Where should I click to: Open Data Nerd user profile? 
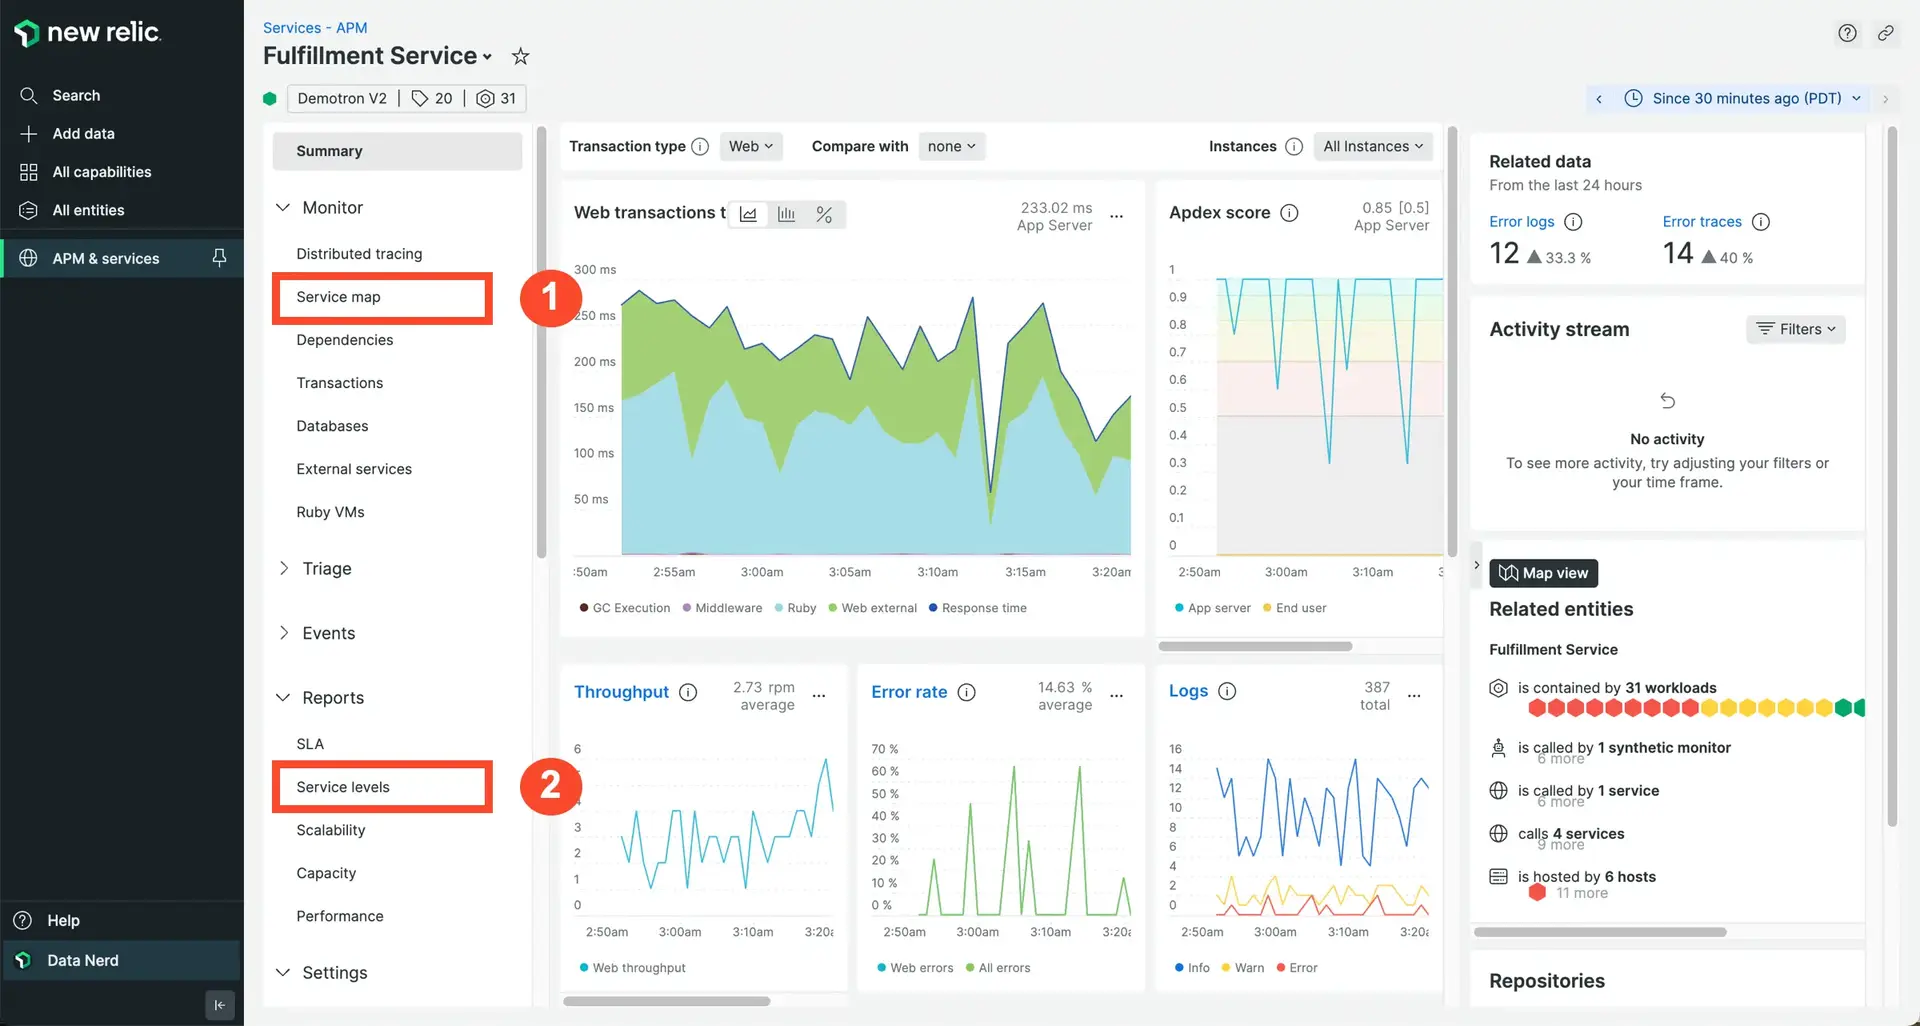(120, 960)
